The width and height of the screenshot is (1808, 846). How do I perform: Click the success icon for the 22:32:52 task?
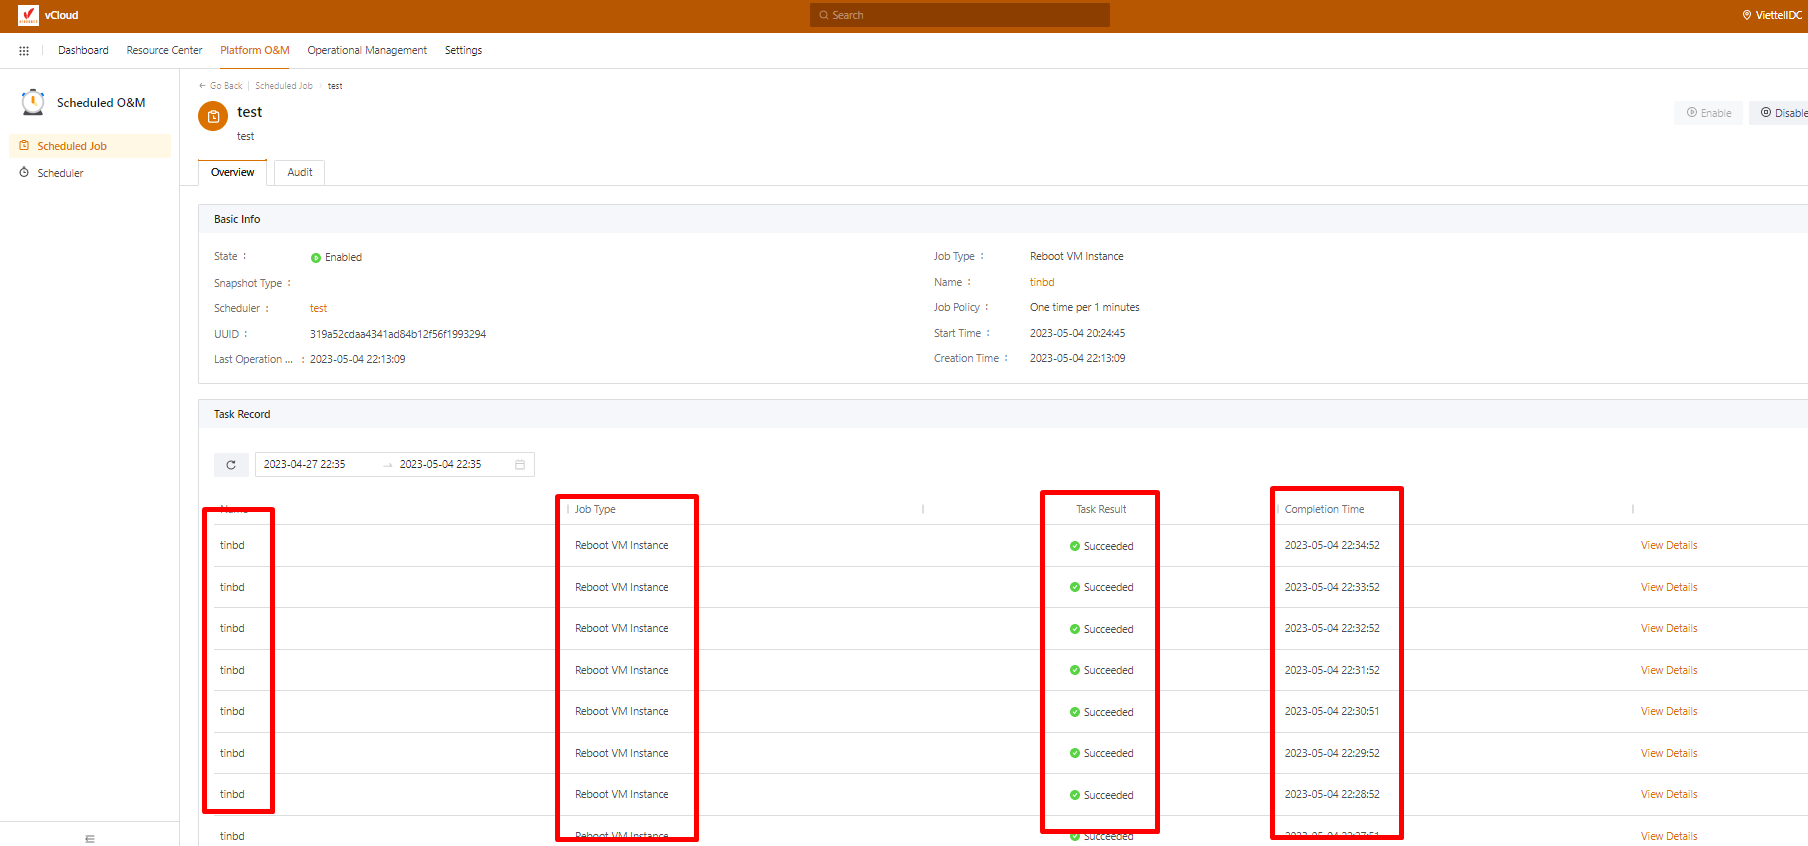coord(1075,629)
